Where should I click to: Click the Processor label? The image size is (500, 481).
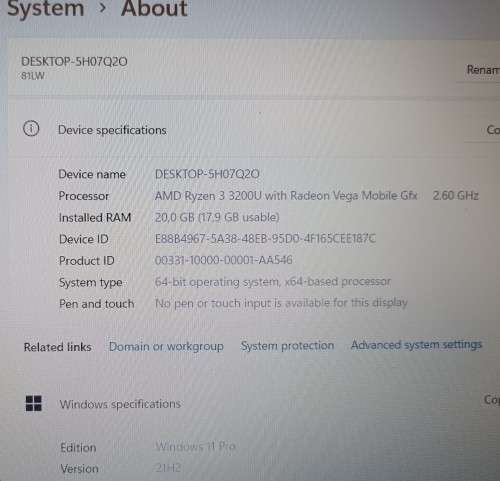(84, 196)
